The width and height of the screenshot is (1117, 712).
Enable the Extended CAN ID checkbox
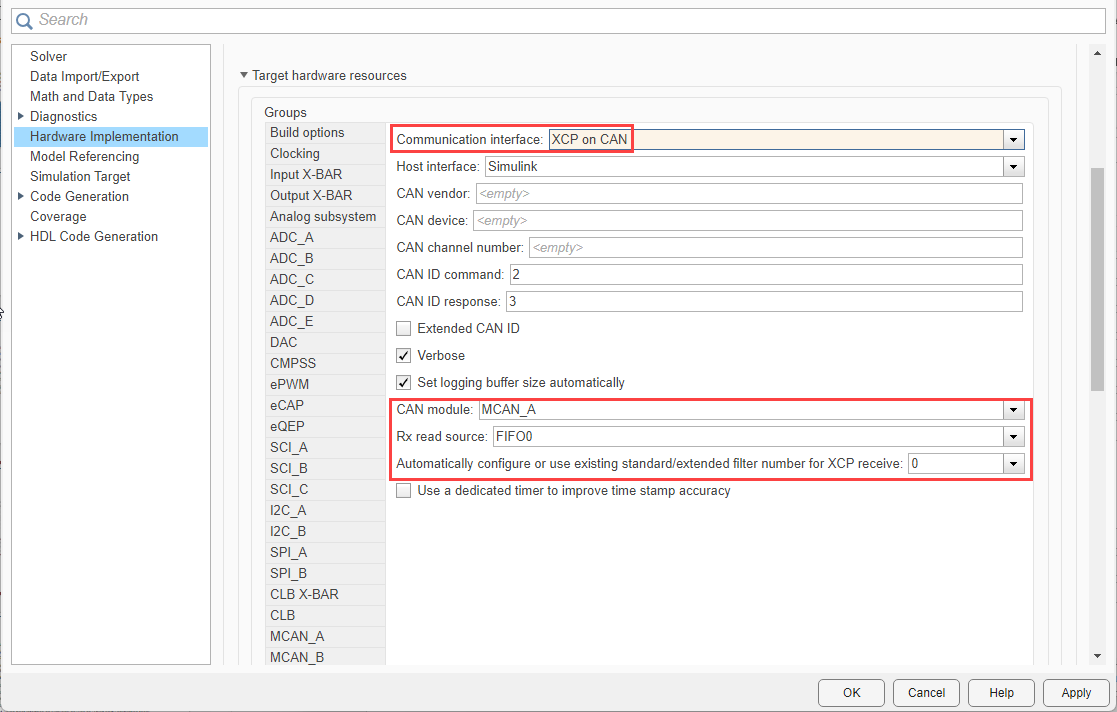click(403, 328)
